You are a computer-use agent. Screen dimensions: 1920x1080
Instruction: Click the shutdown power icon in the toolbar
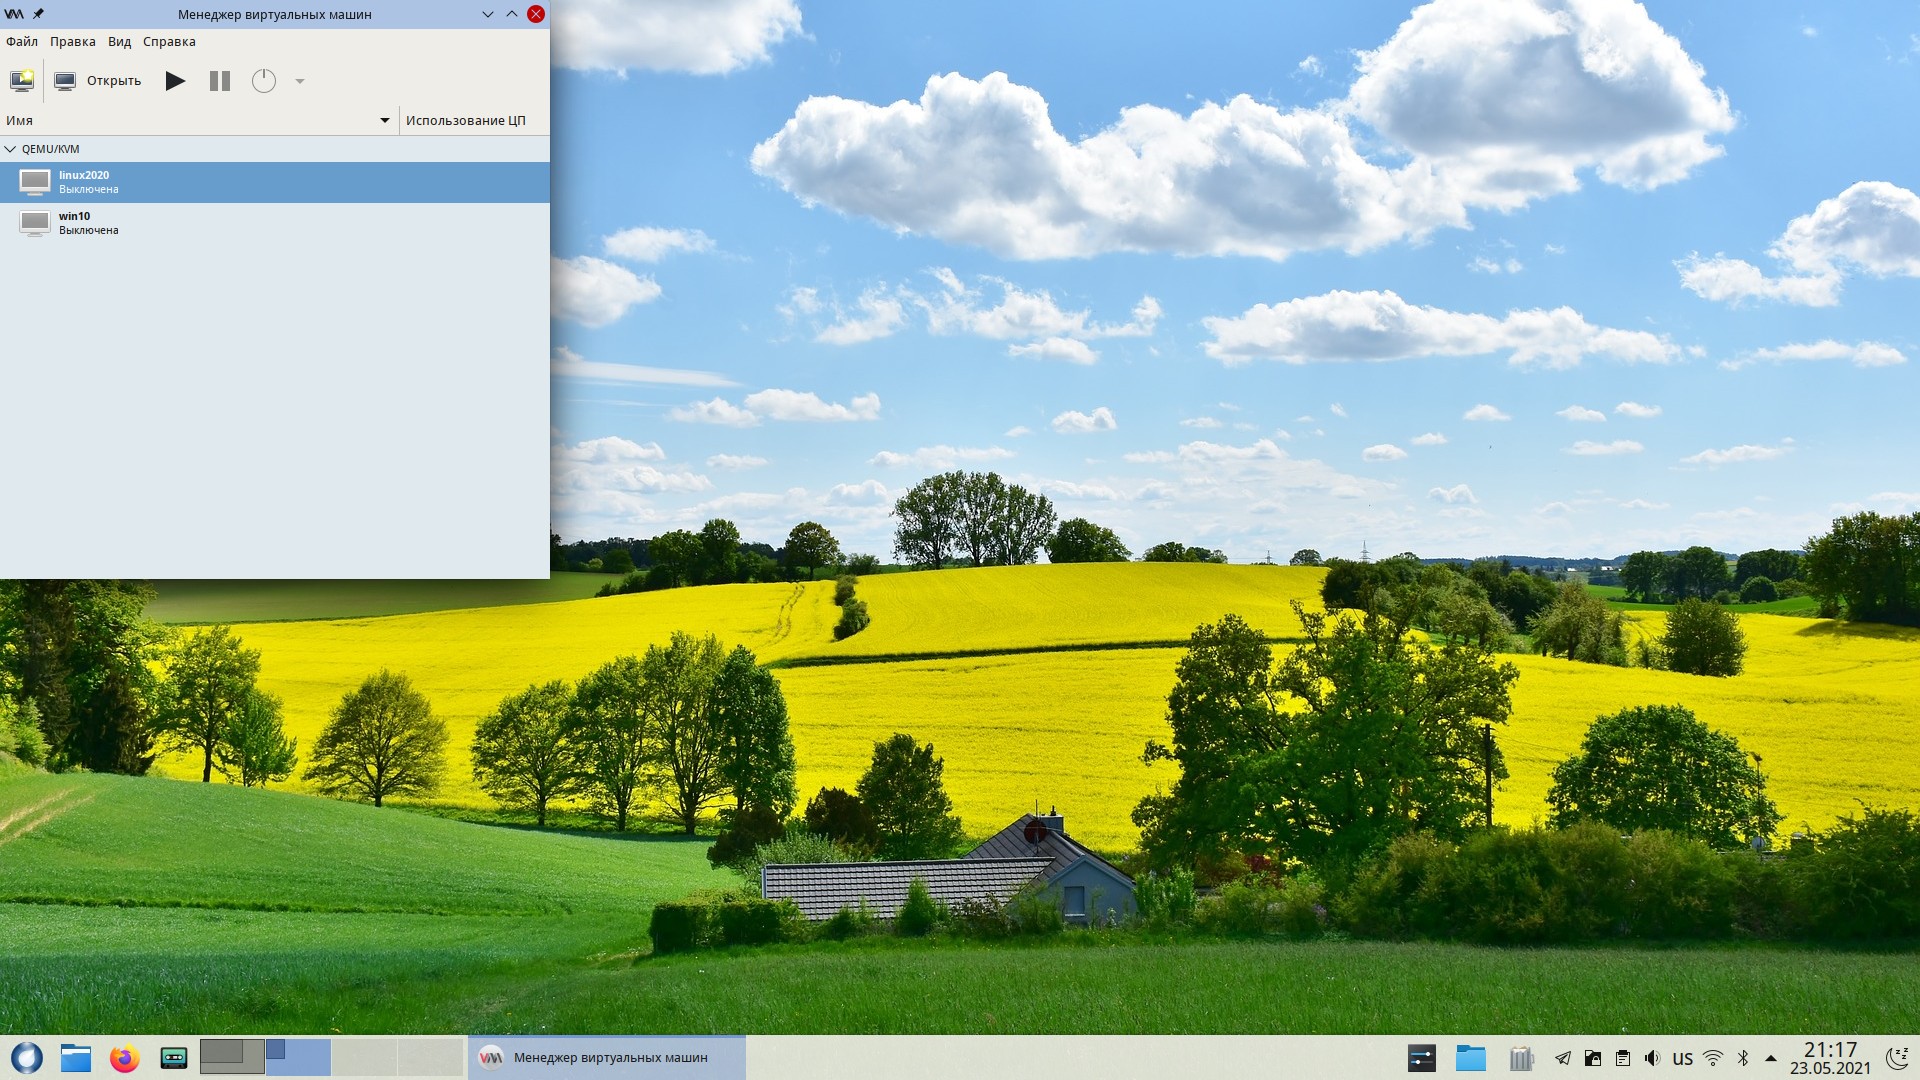coord(263,81)
